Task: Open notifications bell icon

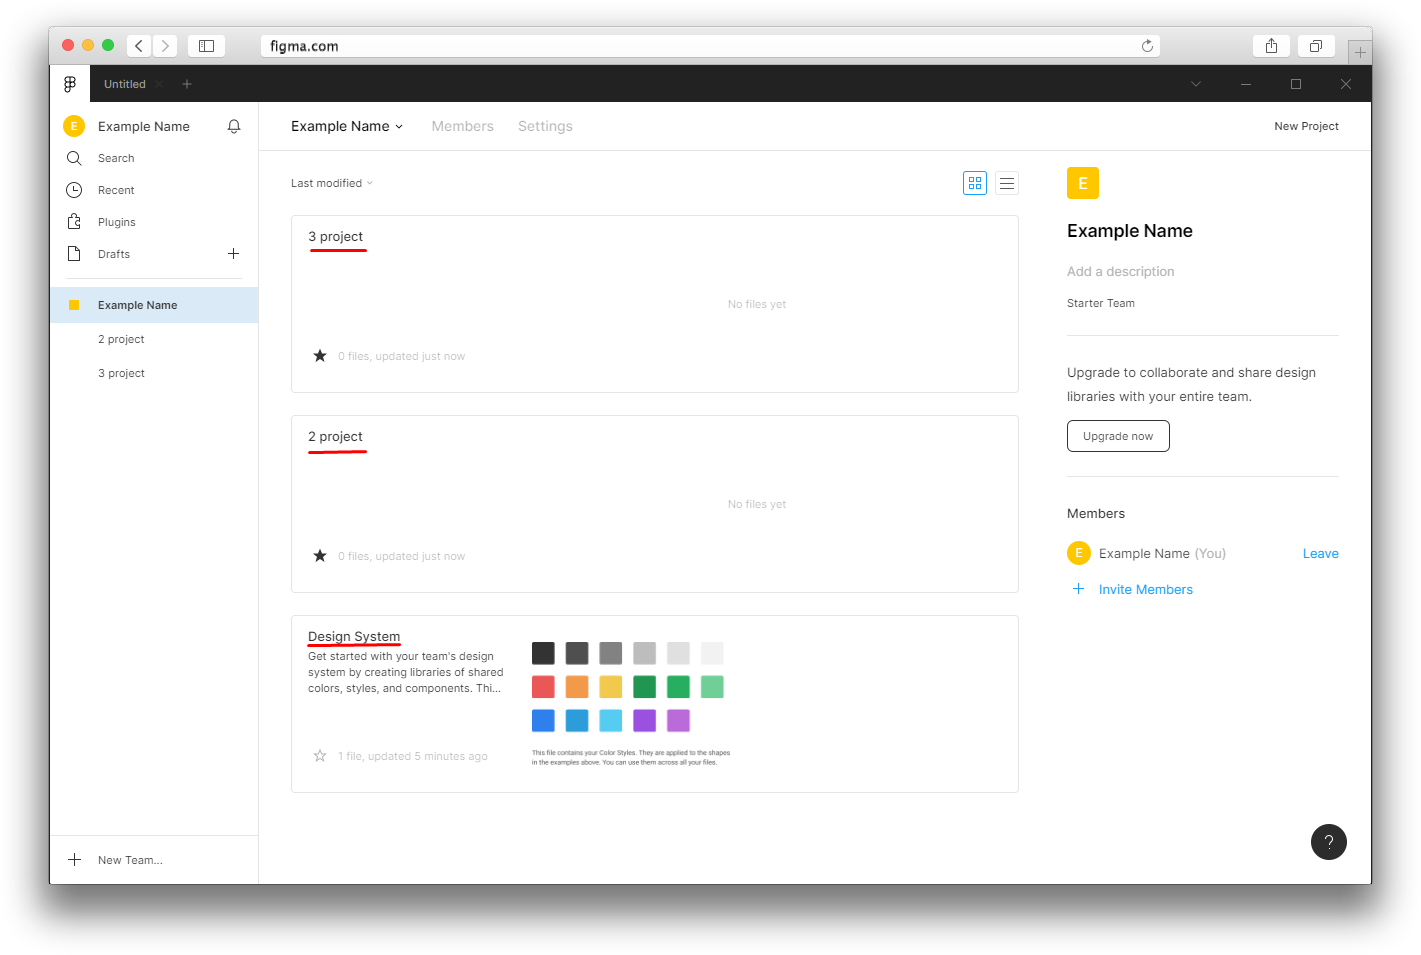Action: click(x=234, y=126)
